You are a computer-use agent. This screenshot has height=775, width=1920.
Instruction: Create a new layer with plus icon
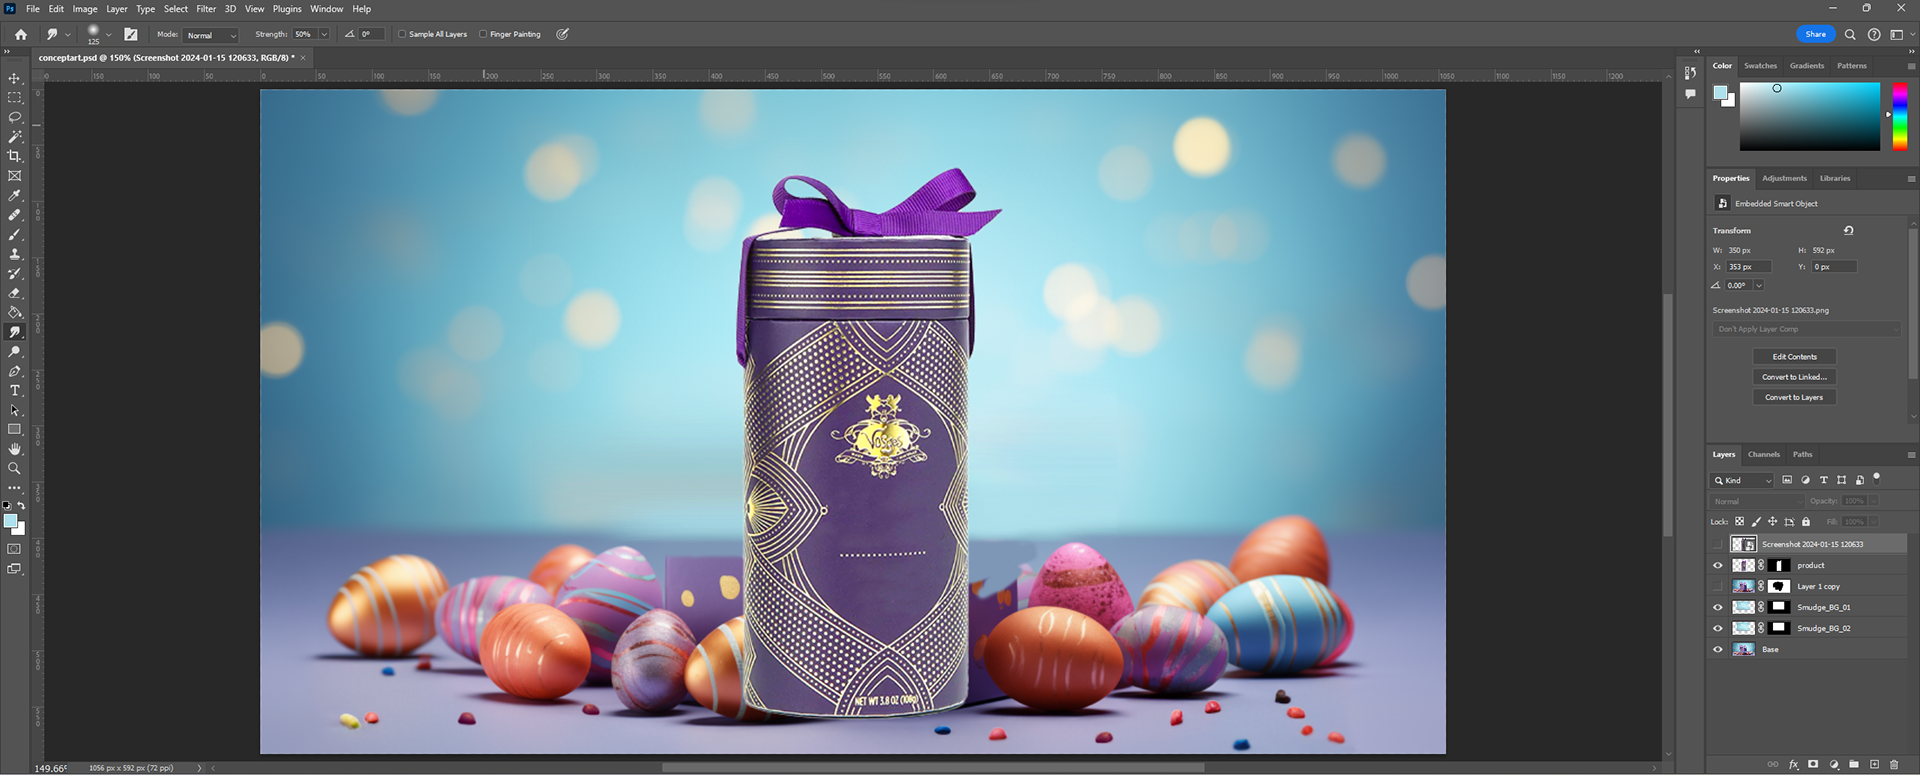pyautogui.click(x=1874, y=765)
